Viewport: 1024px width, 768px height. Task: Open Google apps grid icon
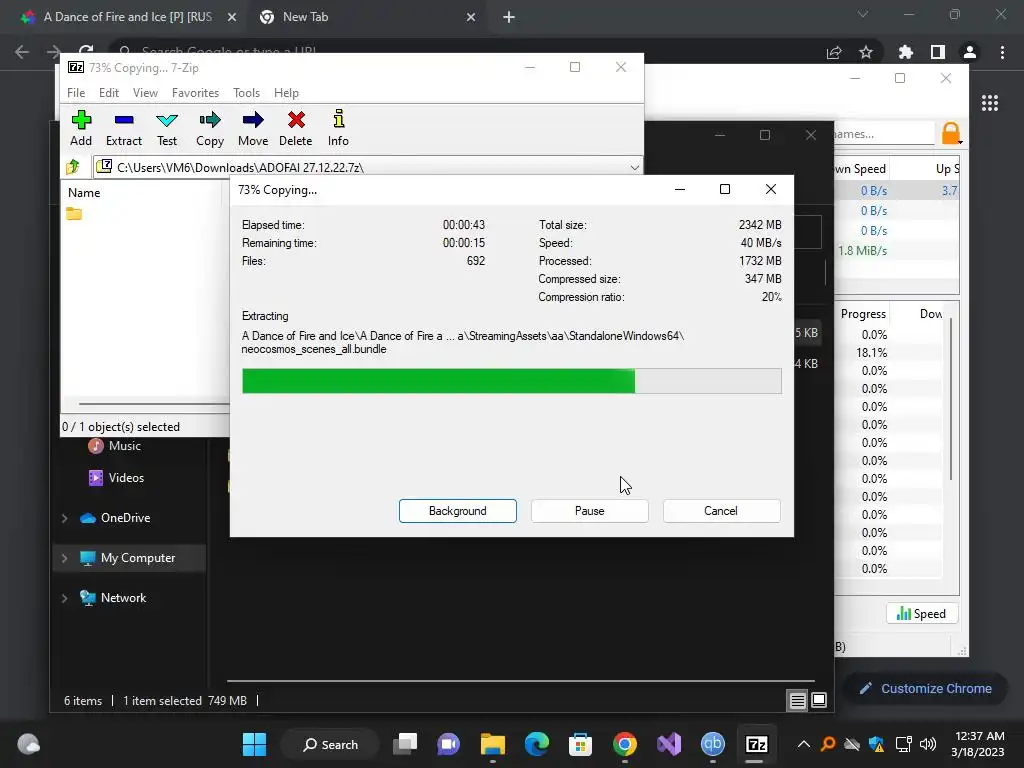990,103
